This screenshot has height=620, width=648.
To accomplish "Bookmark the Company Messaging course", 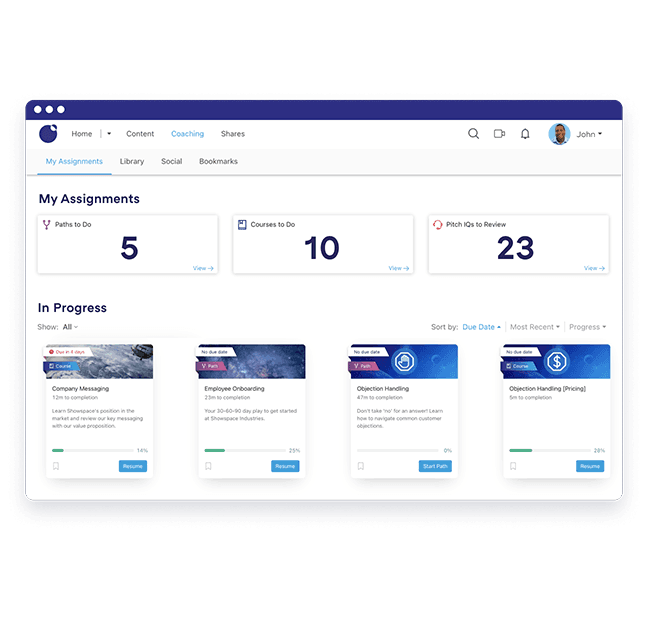I will point(56,466).
